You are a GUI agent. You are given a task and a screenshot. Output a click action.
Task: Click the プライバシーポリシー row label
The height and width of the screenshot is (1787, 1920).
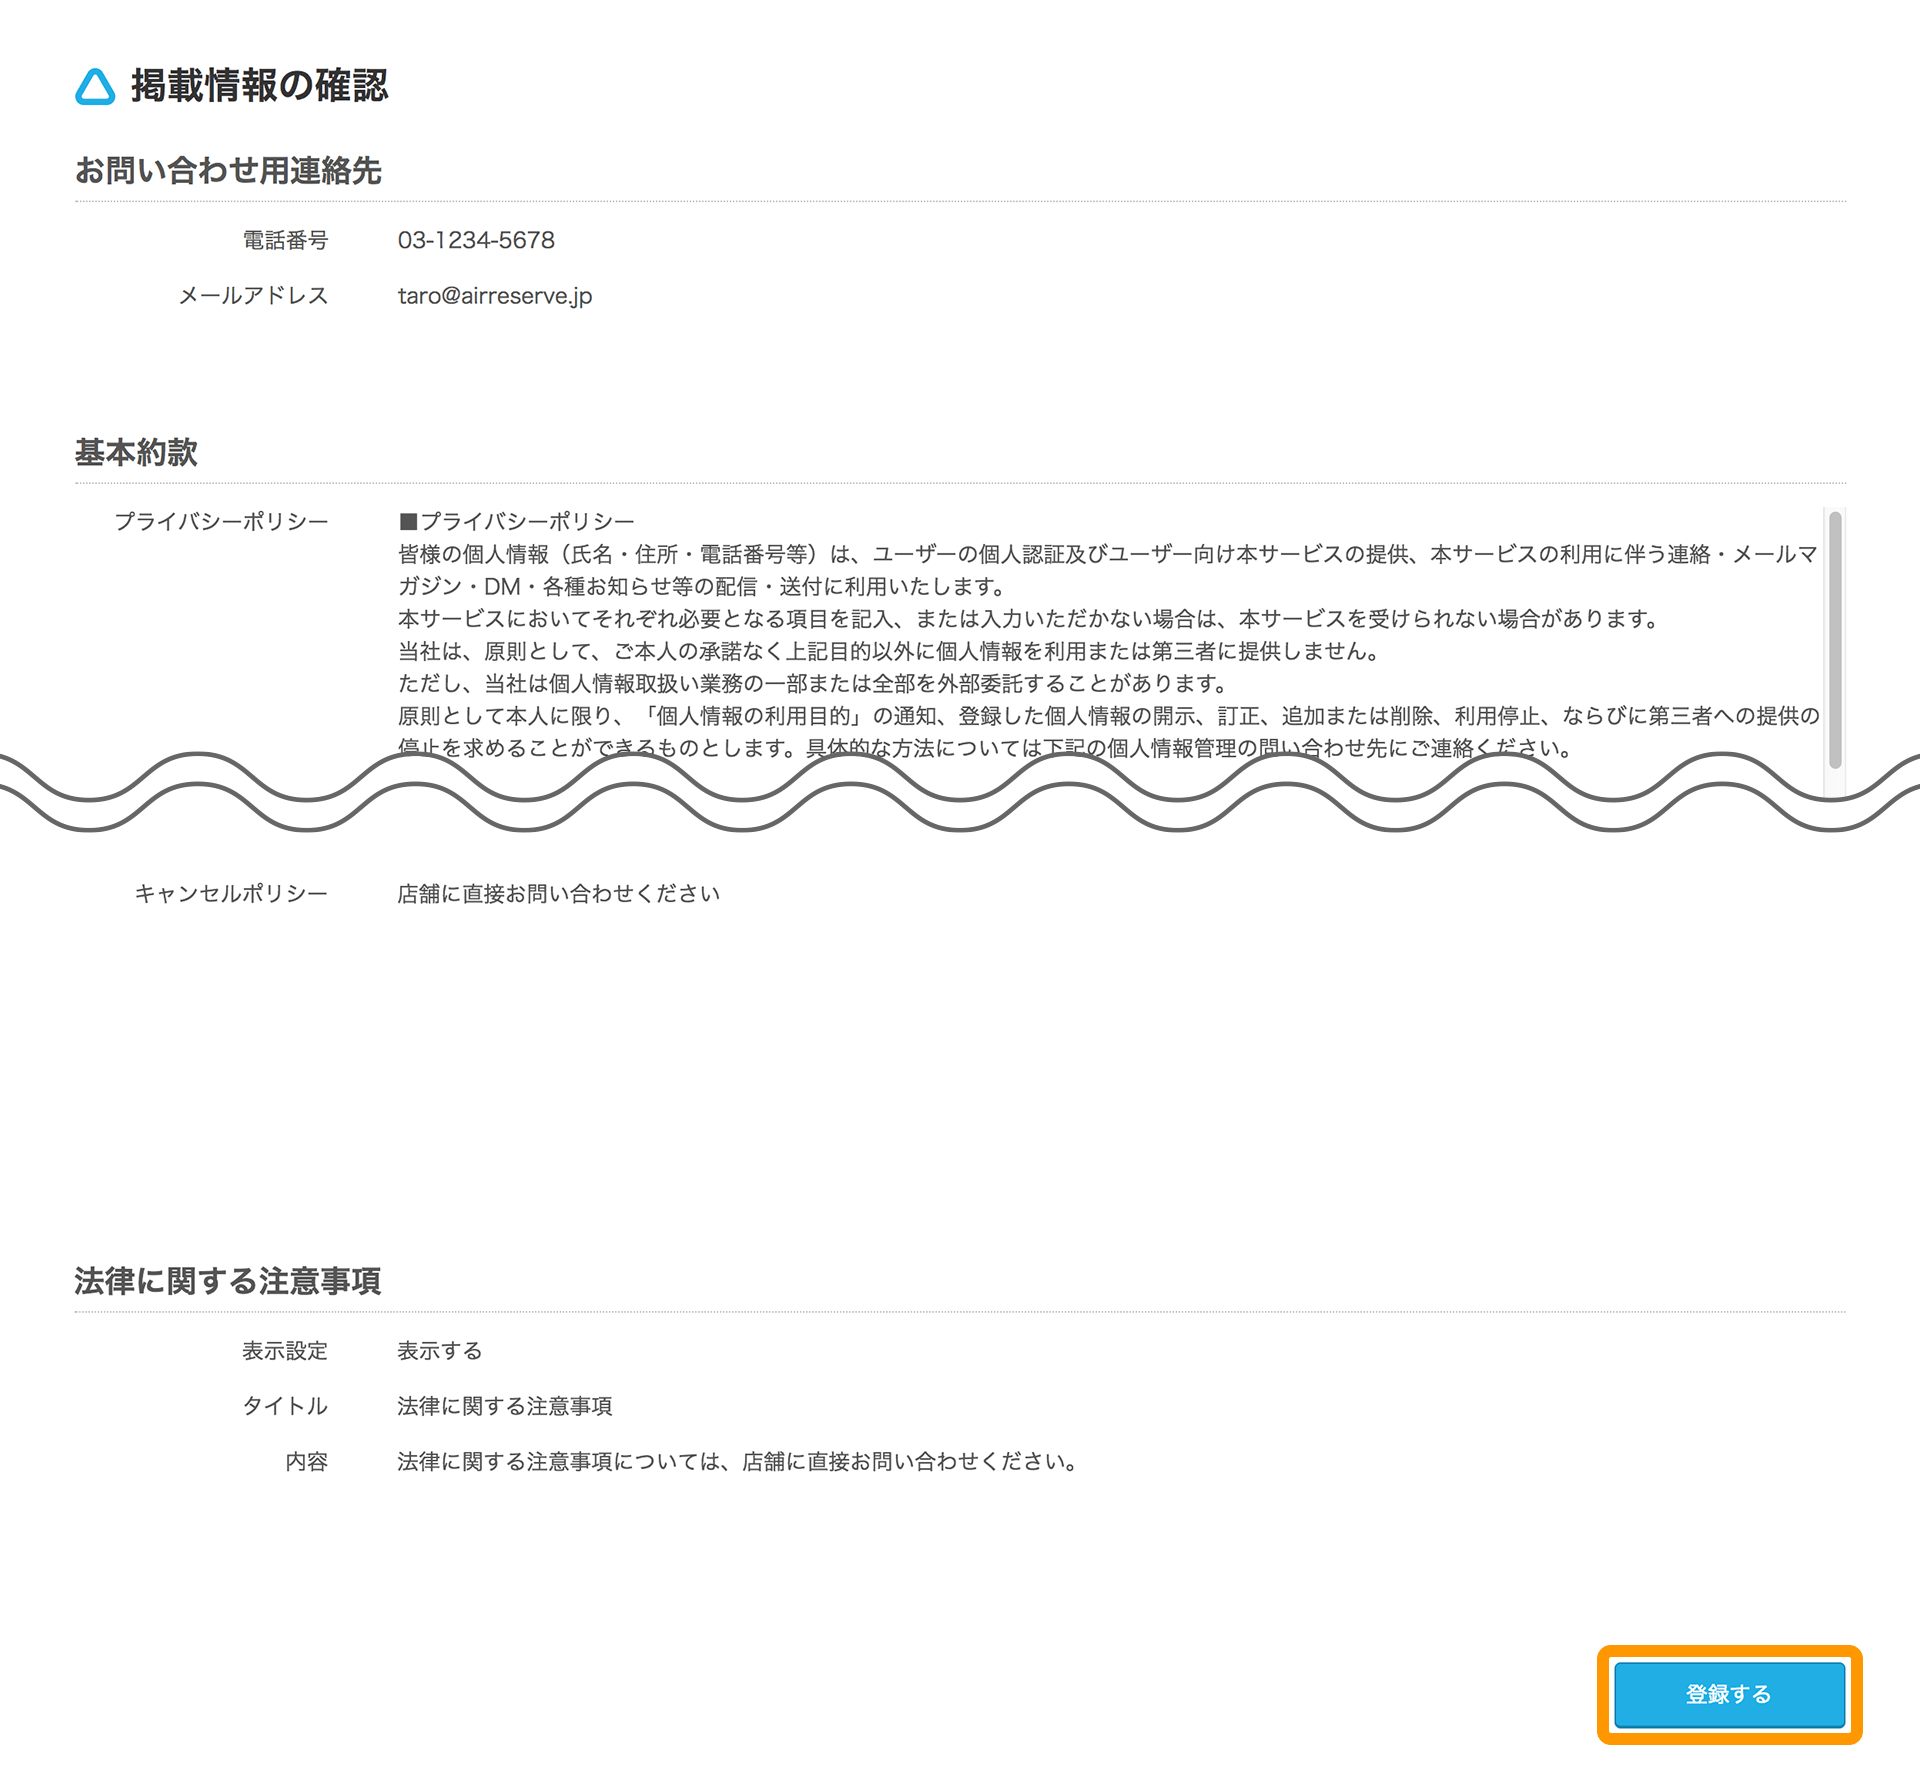pyautogui.click(x=221, y=522)
